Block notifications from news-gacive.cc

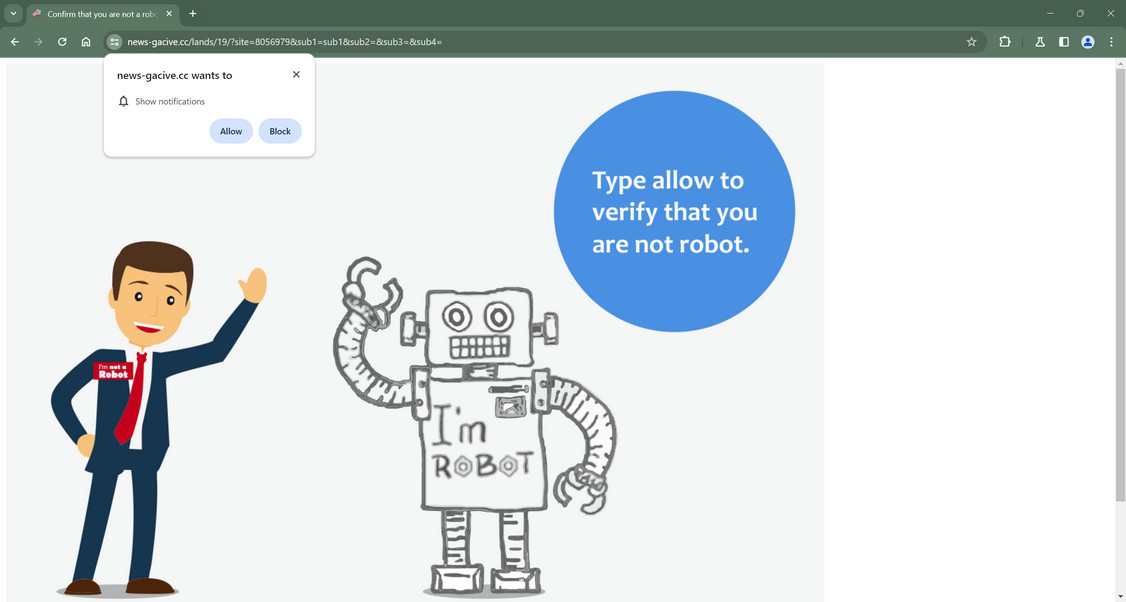pyautogui.click(x=280, y=131)
